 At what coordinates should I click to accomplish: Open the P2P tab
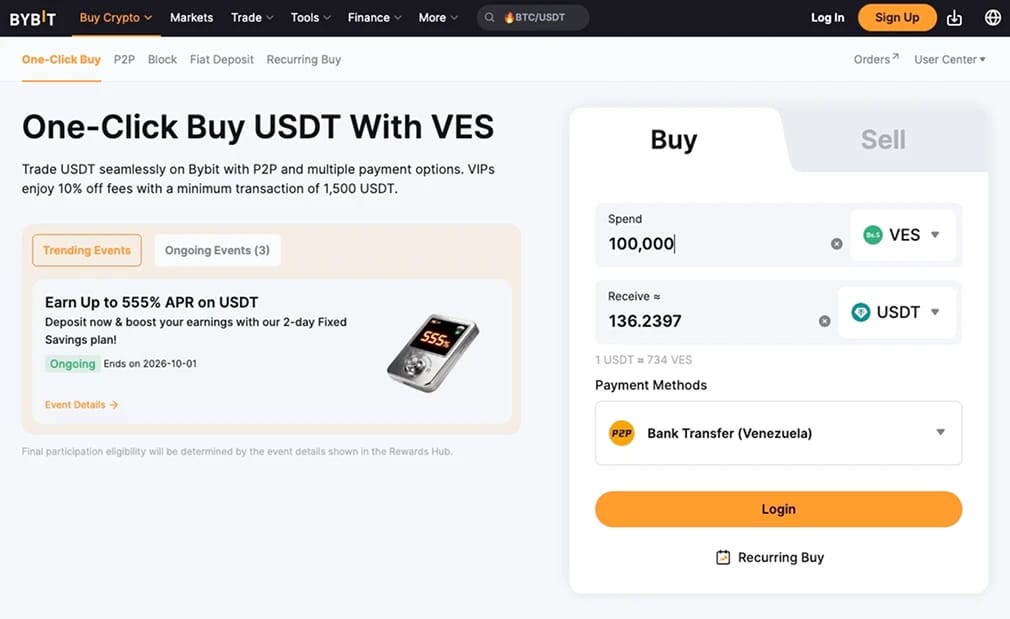point(124,59)
